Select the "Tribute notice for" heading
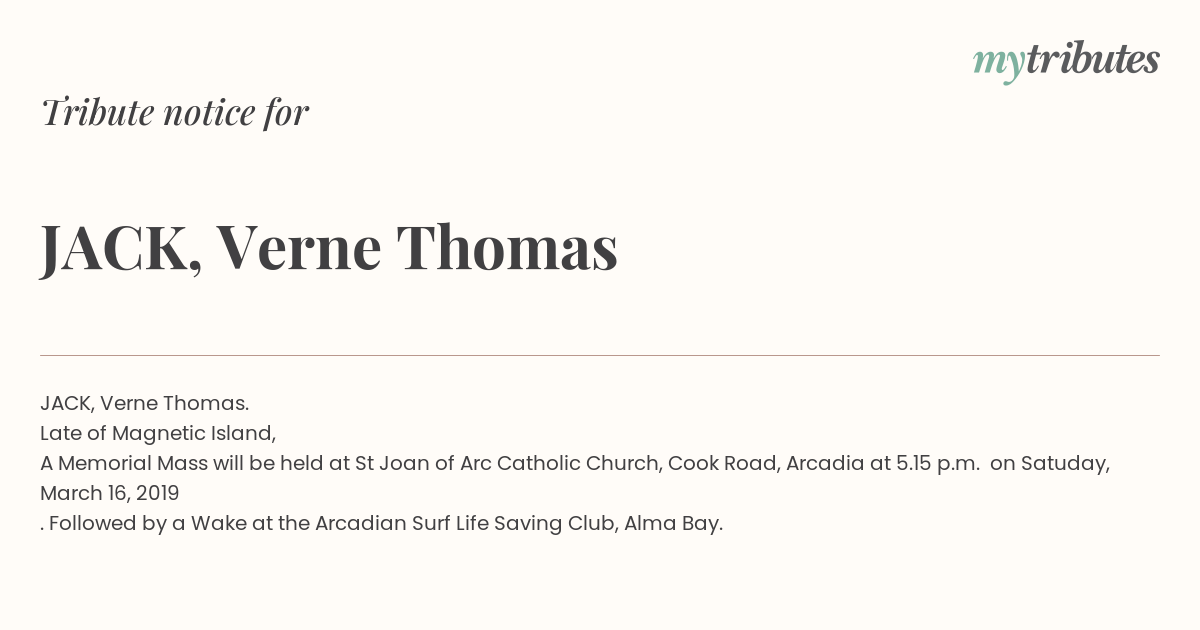This screenshot has height=630, width=1200. [x=175, y=112]
